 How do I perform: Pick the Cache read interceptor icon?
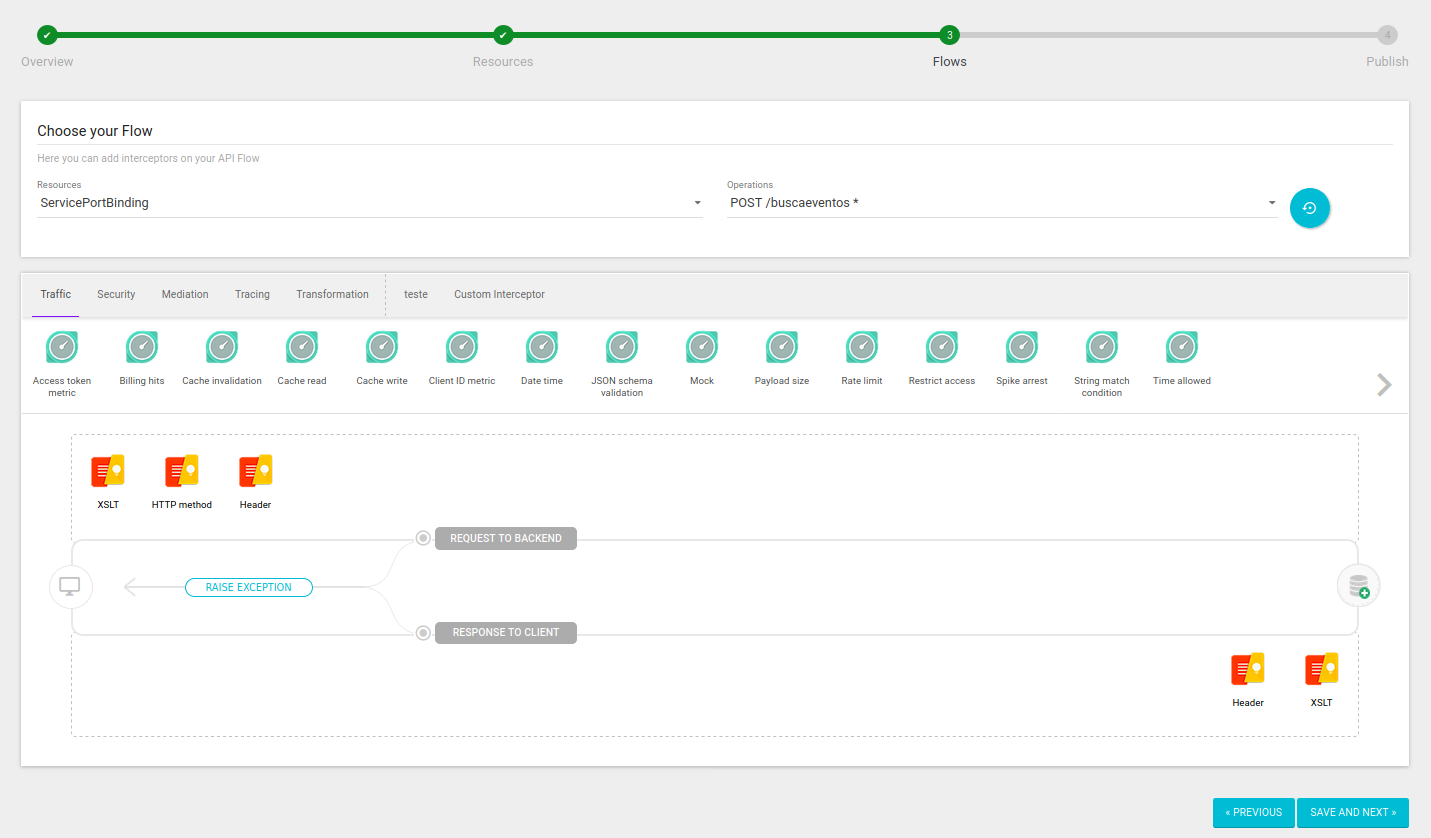301,348
